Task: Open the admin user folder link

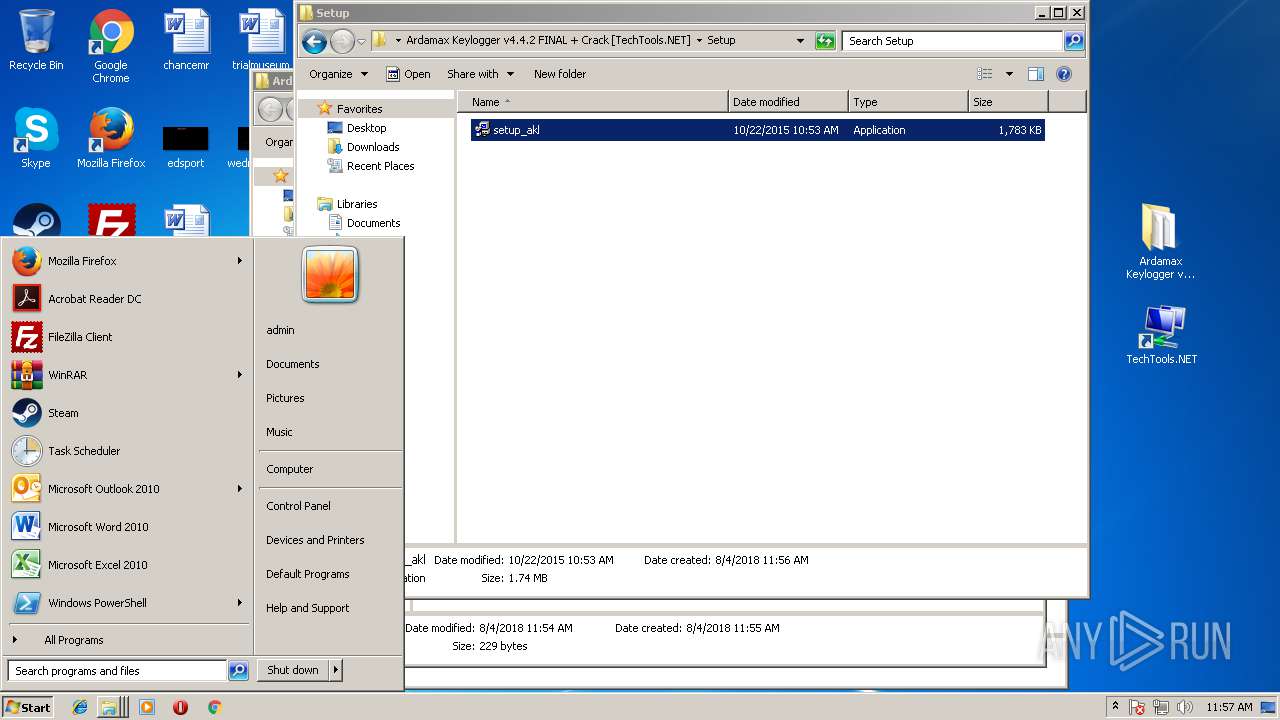Action: click(280, 330)
